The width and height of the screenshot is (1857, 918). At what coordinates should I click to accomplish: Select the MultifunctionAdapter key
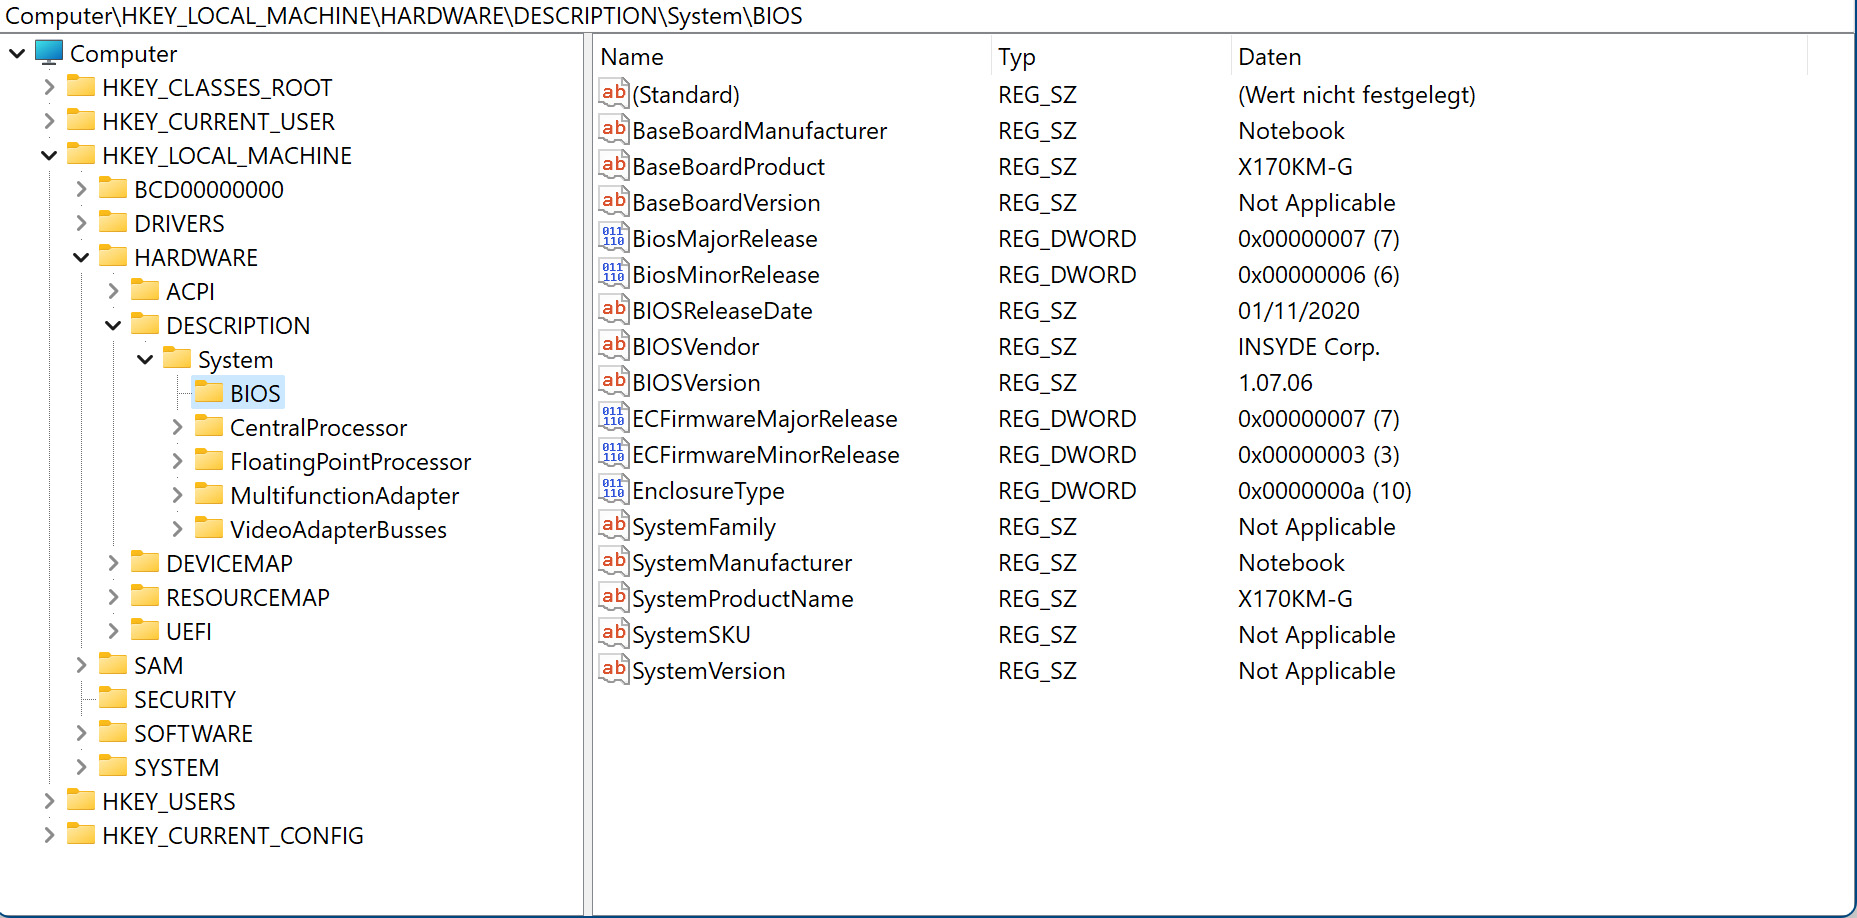(344, 495)
